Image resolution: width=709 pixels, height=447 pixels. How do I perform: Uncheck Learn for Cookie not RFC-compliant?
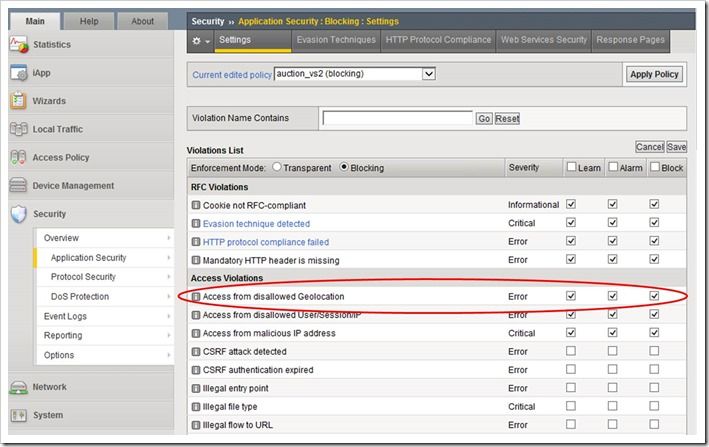tap(571, 204)
